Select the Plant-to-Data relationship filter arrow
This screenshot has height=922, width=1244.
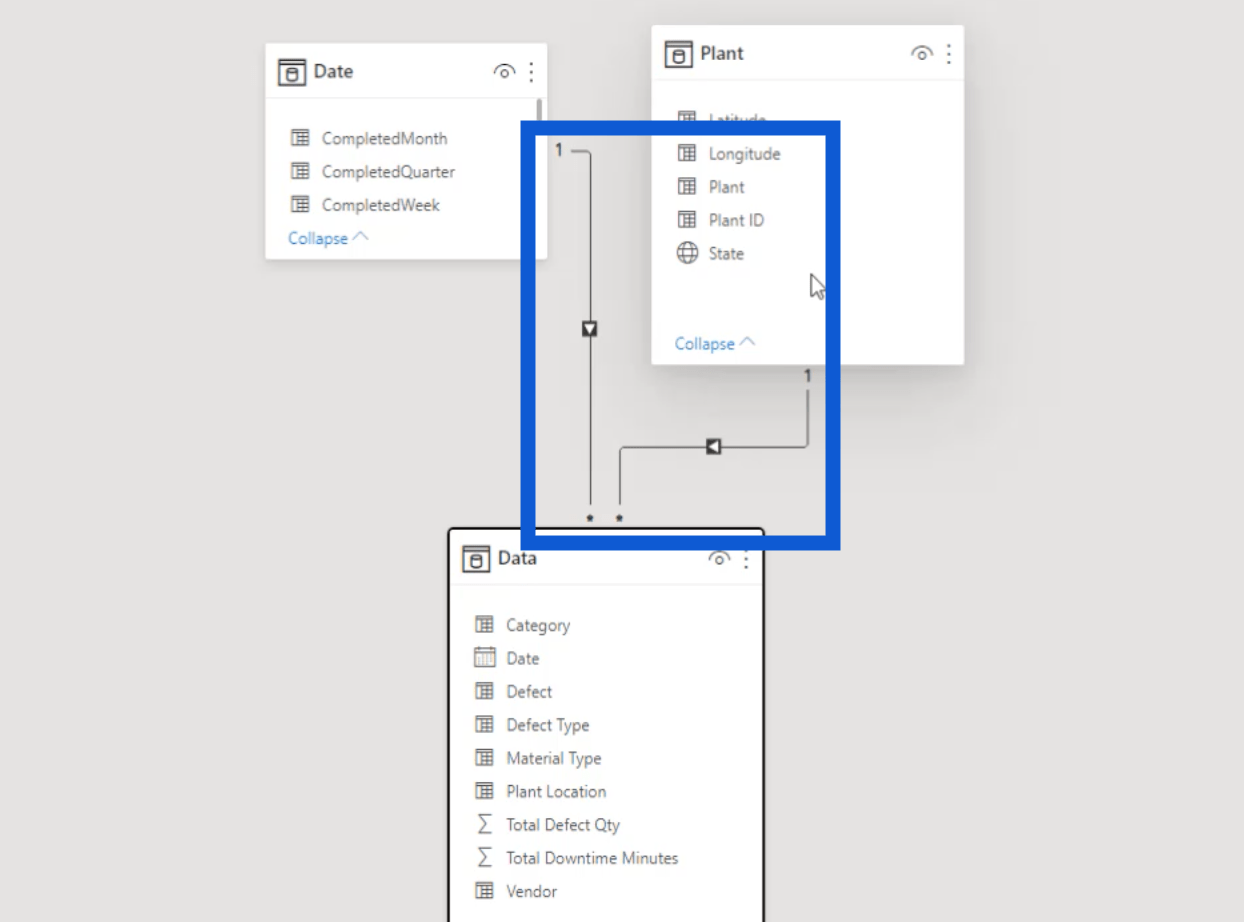[713, 446]
